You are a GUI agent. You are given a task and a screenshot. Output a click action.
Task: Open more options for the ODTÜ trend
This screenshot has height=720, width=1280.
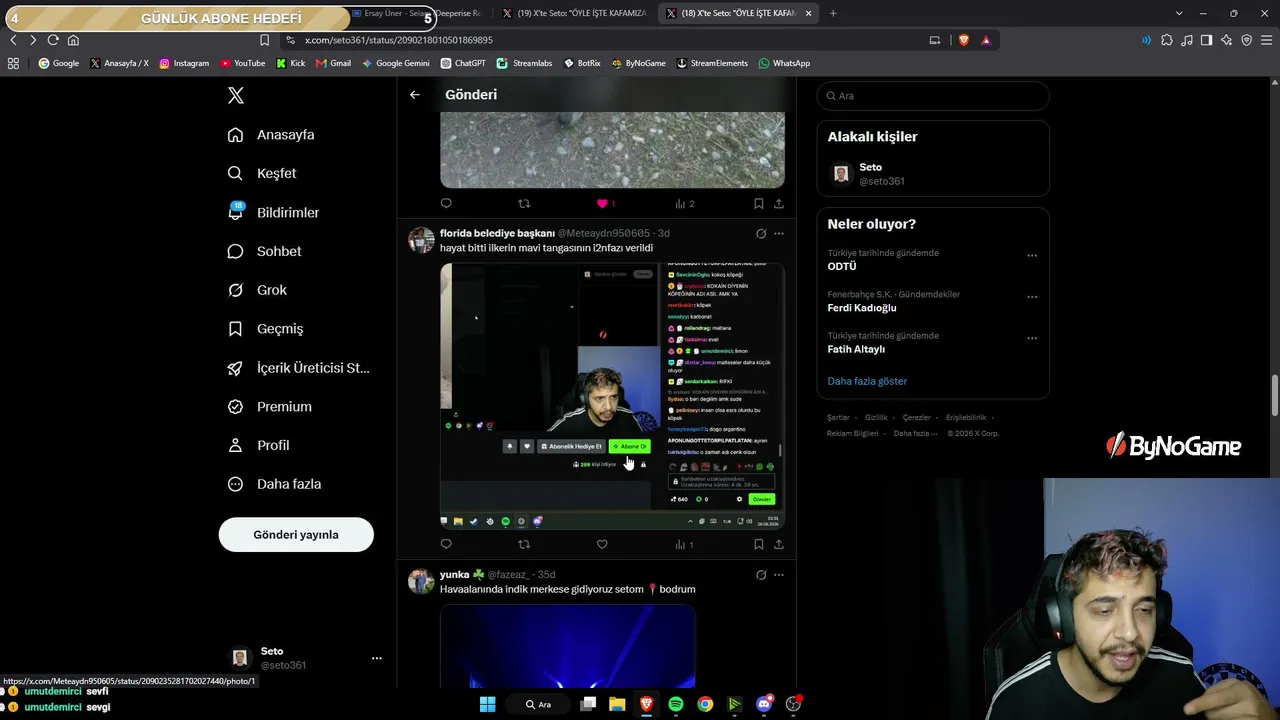(1032, 255)
